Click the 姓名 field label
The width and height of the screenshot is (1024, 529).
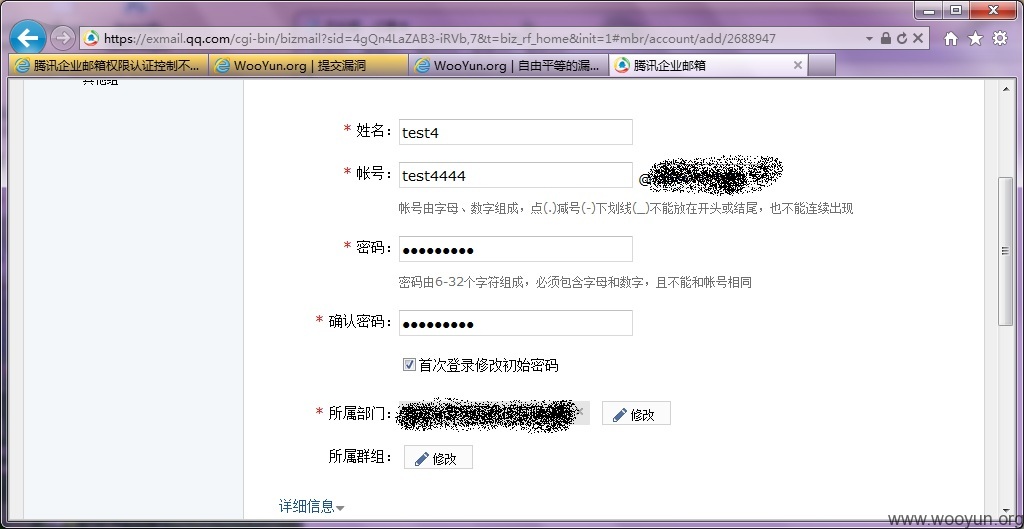coord(374,131)
